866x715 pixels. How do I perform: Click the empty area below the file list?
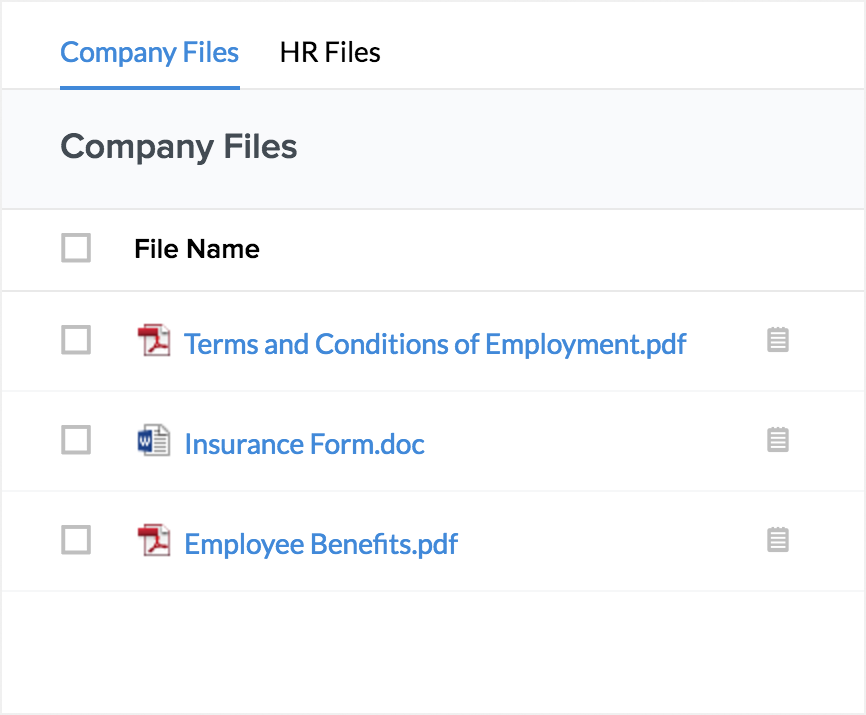[430, 650]
